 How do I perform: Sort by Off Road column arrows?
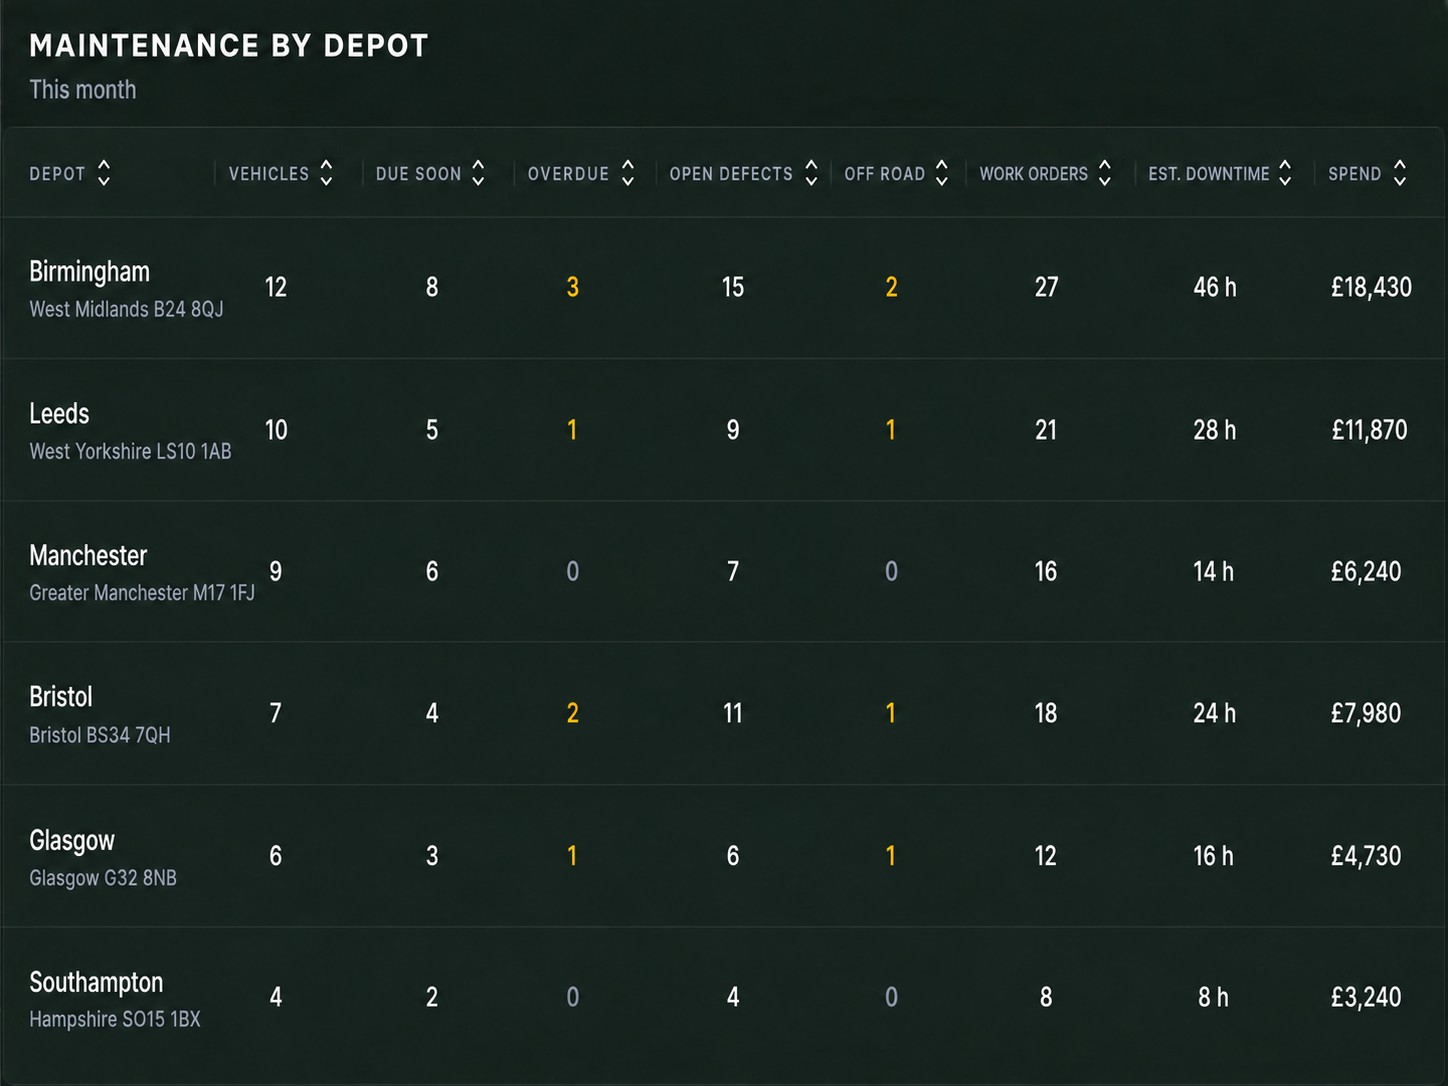tap(942, 173)
